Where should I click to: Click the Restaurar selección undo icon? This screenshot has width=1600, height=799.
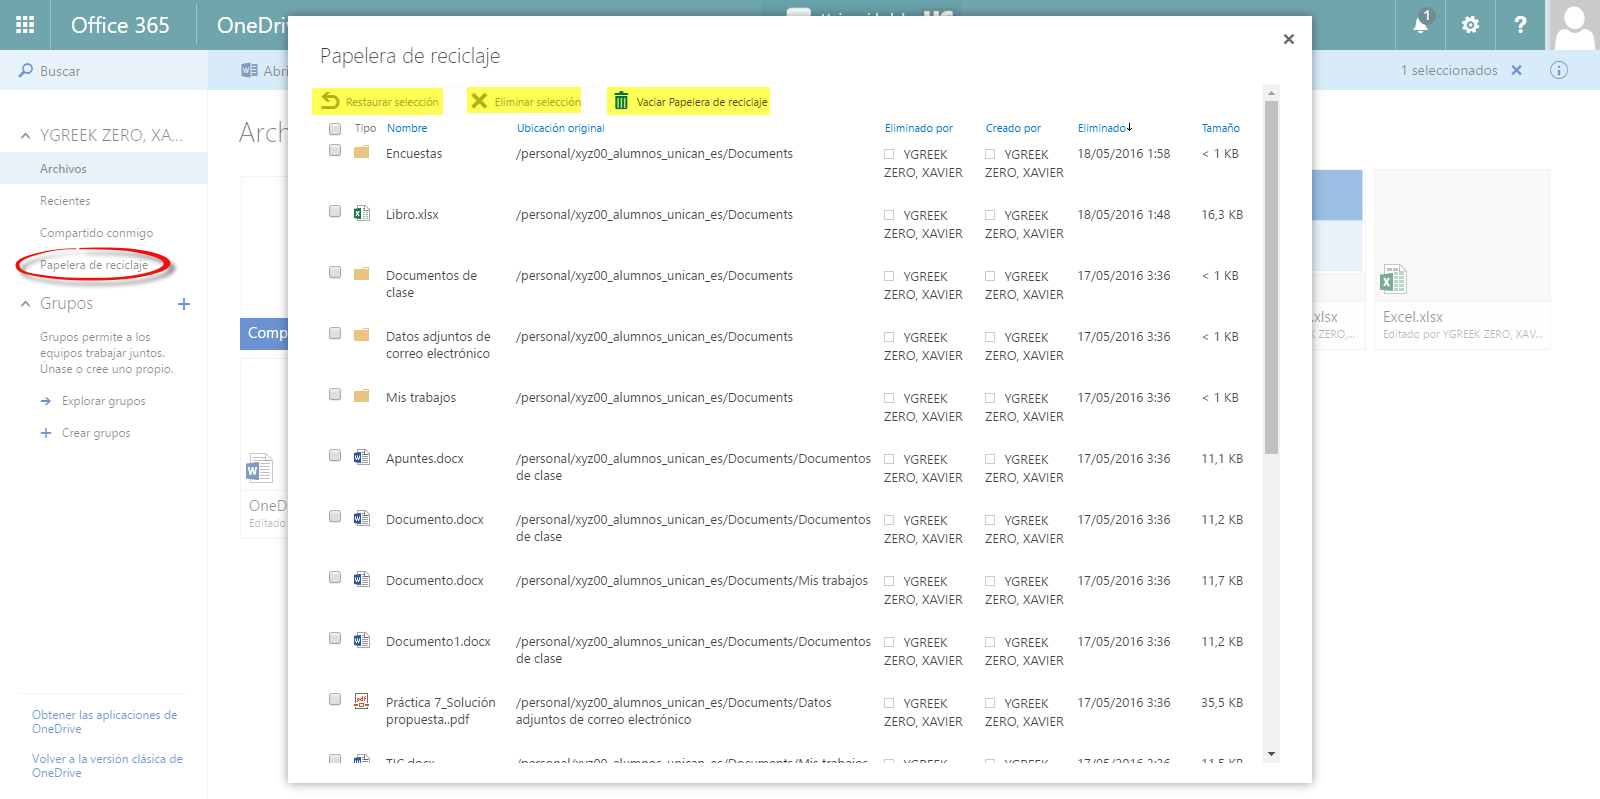(330, 101)
